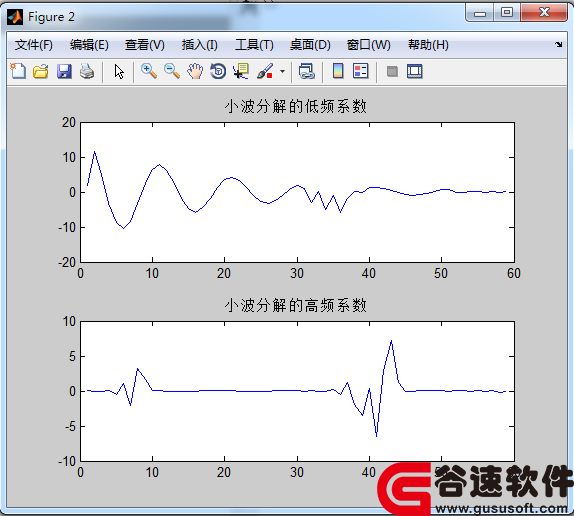Screen dimensions: 574x516
Task: Toggle the Pan hand tool
Action: (x=195, y=71)
